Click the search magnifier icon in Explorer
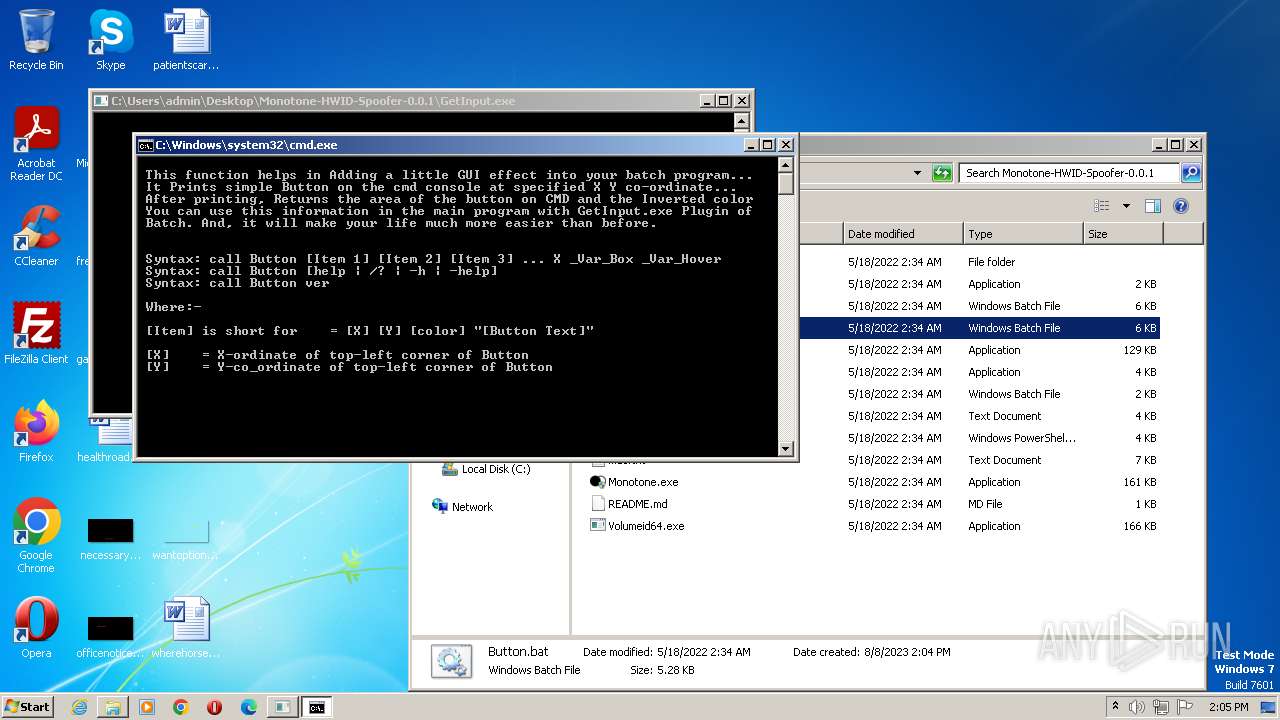This screenshot has height=720, width=1280. (1190, 173)
